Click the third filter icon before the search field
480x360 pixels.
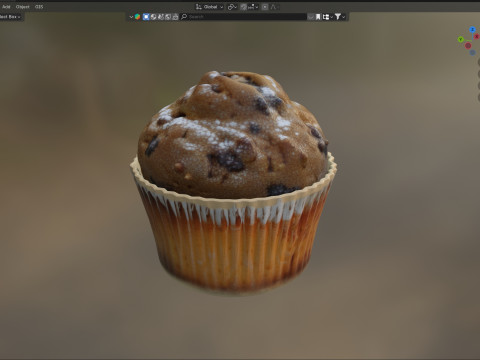pos(160,17)
